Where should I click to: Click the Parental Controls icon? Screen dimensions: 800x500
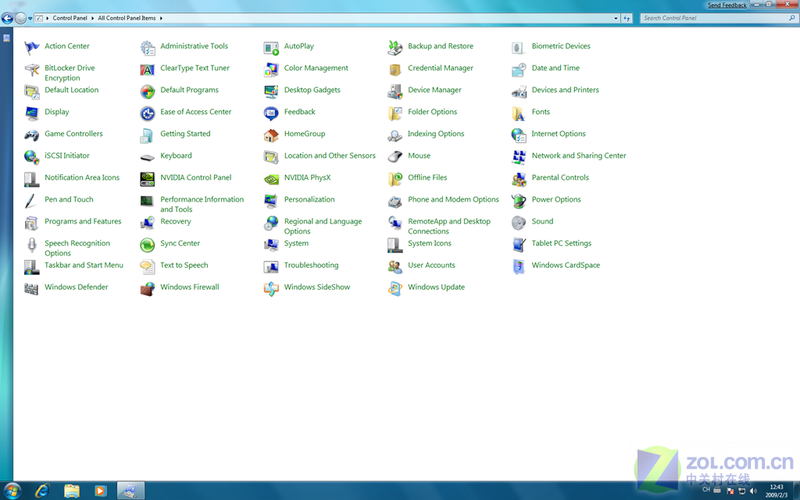pyautogui.click(x=518, y=180)
